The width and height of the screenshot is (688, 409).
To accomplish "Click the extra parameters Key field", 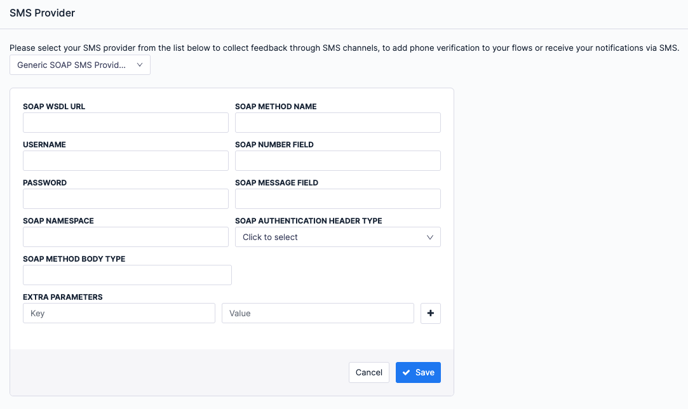I will tap(119, 313).
